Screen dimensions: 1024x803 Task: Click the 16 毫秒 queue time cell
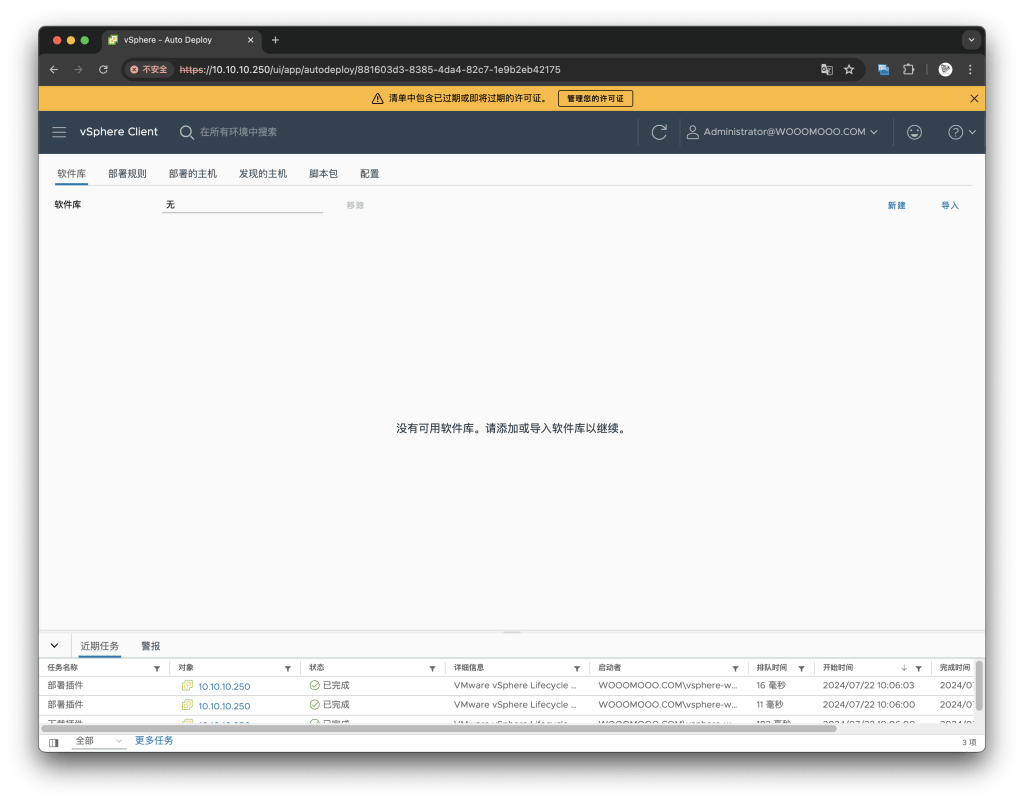pyautogui.click(x=771, y=685)
